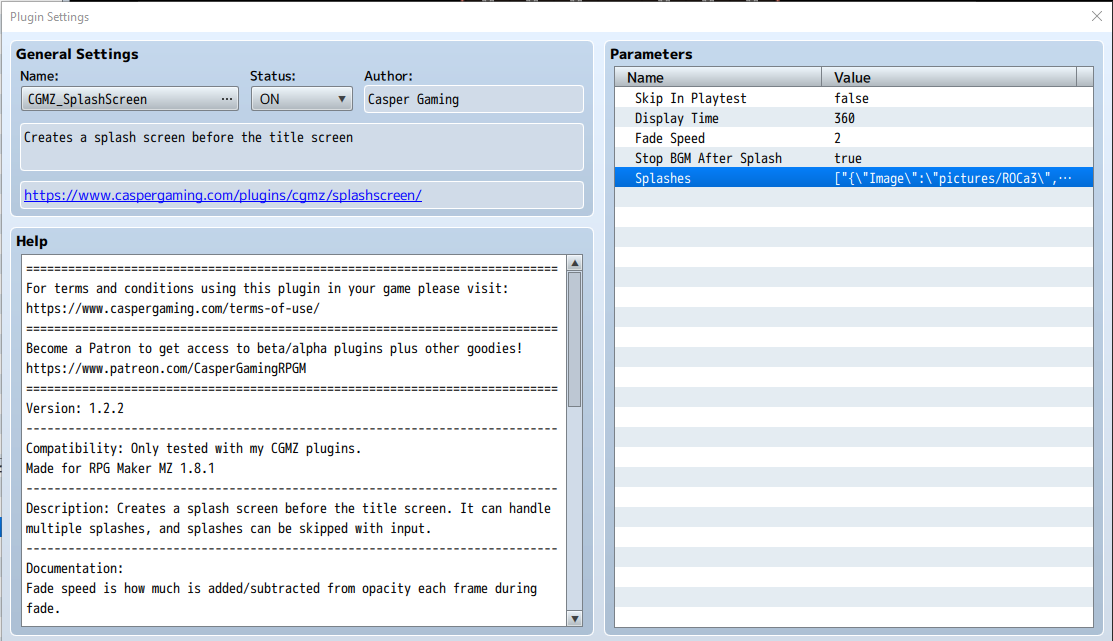Select the Stop BGM After Splash row
This screenshot has width=1113, height=641.
pyautogui.click(x=853, y=158)
